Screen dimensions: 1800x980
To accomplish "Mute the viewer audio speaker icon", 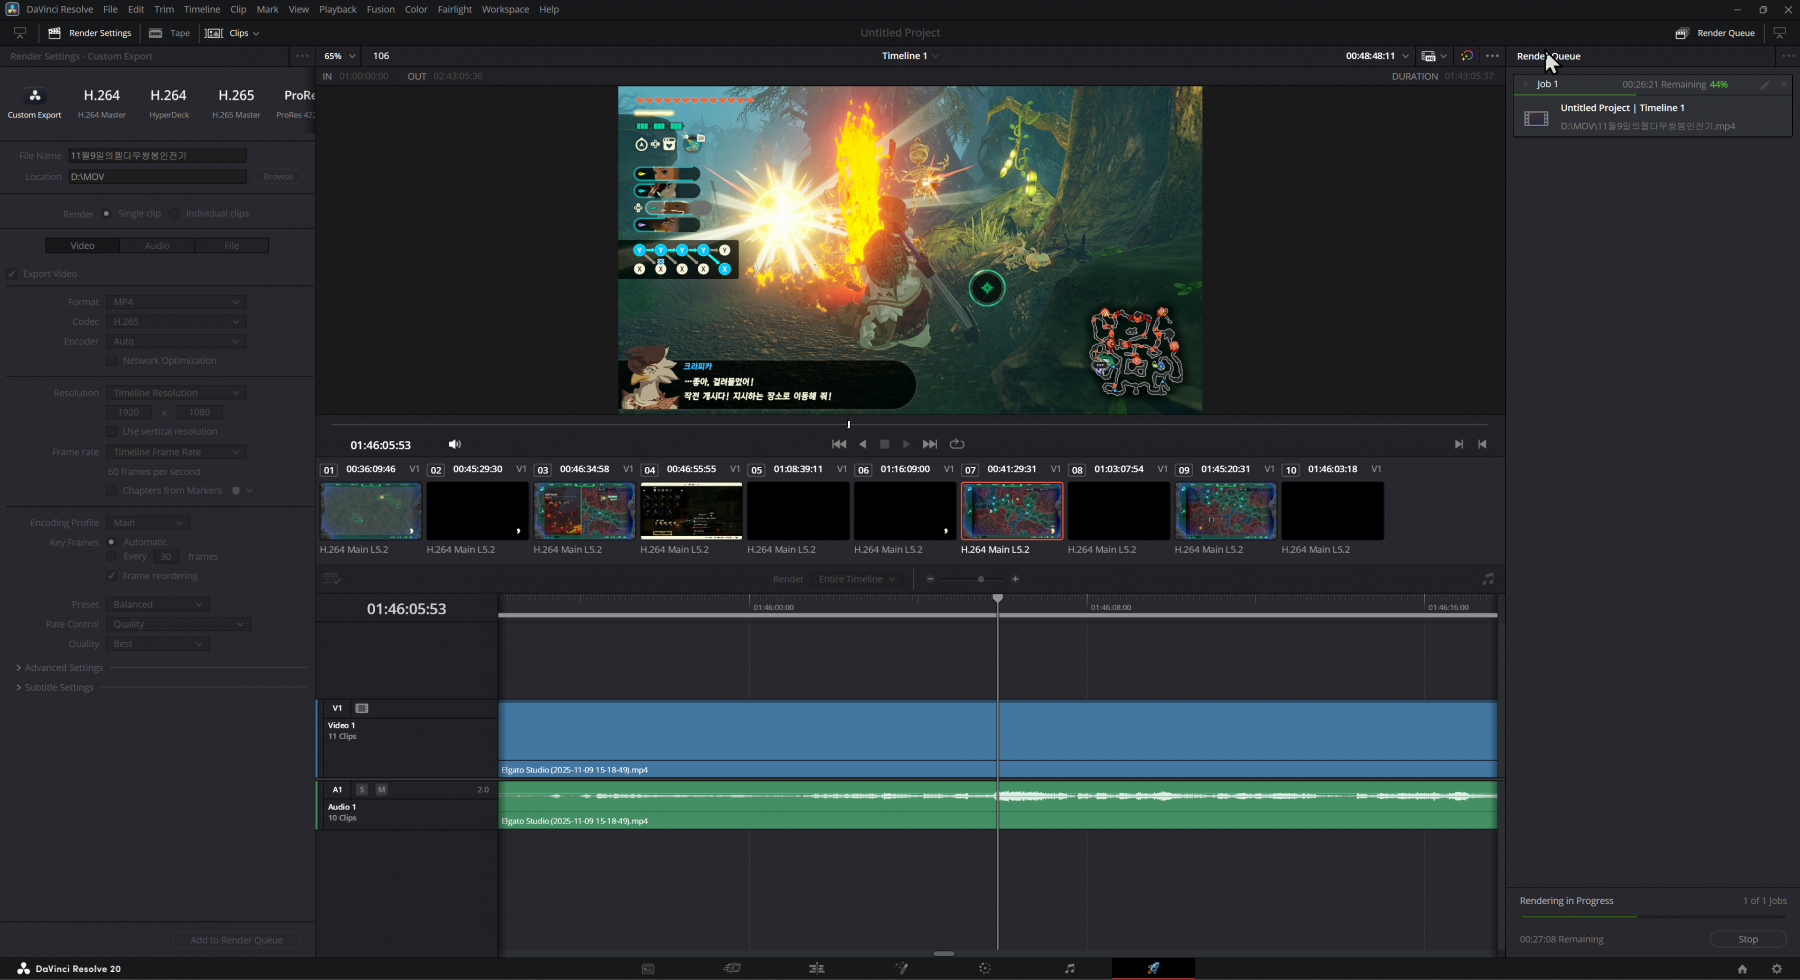I will tap(455, 444).
